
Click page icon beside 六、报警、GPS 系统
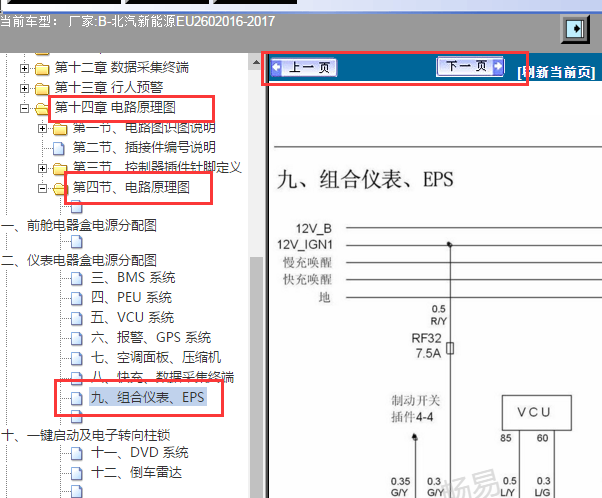coord(77,338)
